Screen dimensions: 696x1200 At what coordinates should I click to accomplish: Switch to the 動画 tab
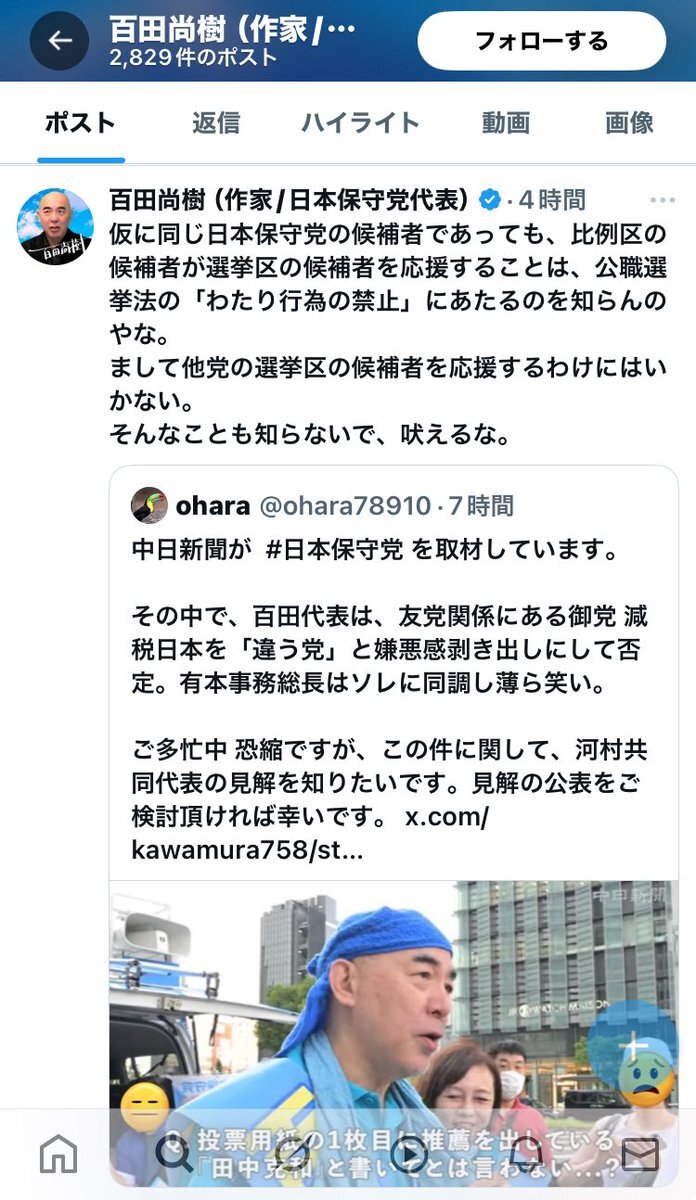tap(506, 123)
